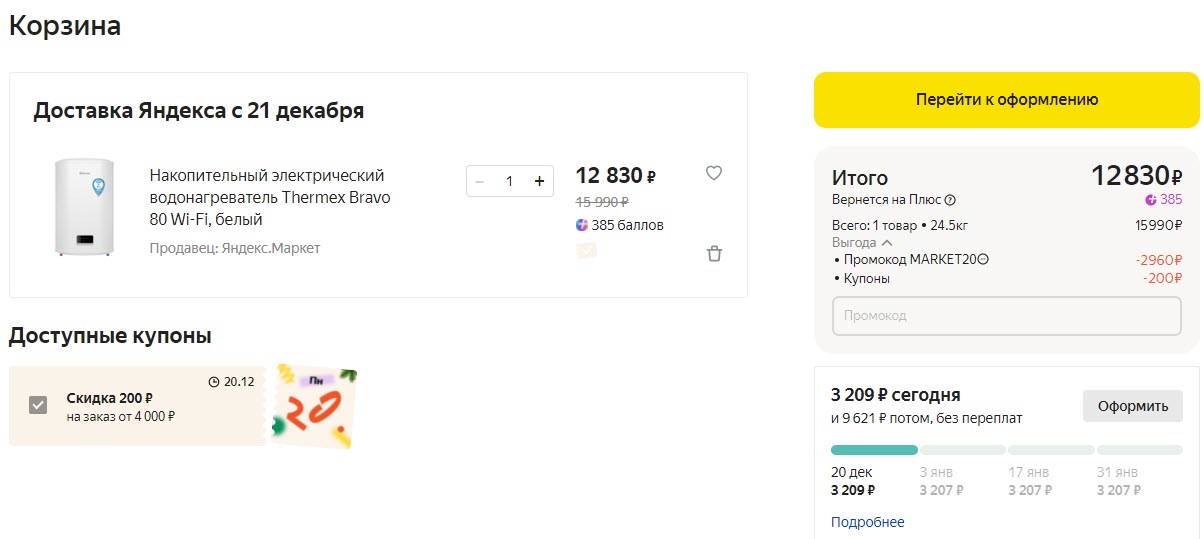
Task: Click Оформить for split payment
Action: 1132,406
